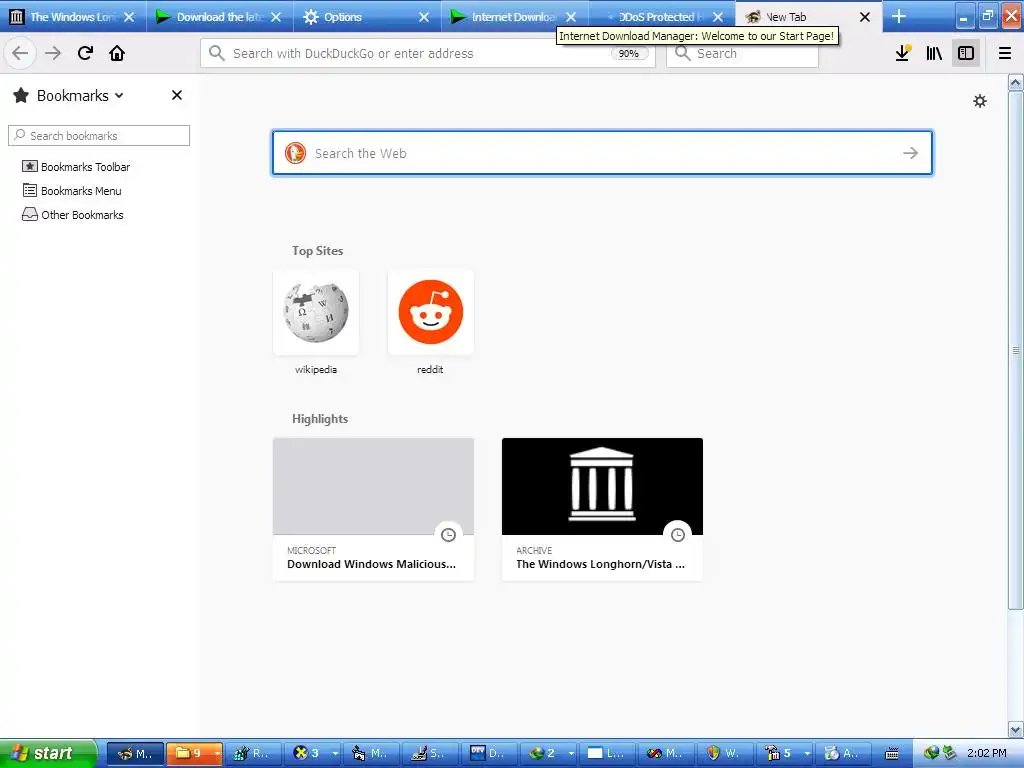Click the clock icon on Microsoft card
This screenshot has height=768, width=1024.
[448, 535]
